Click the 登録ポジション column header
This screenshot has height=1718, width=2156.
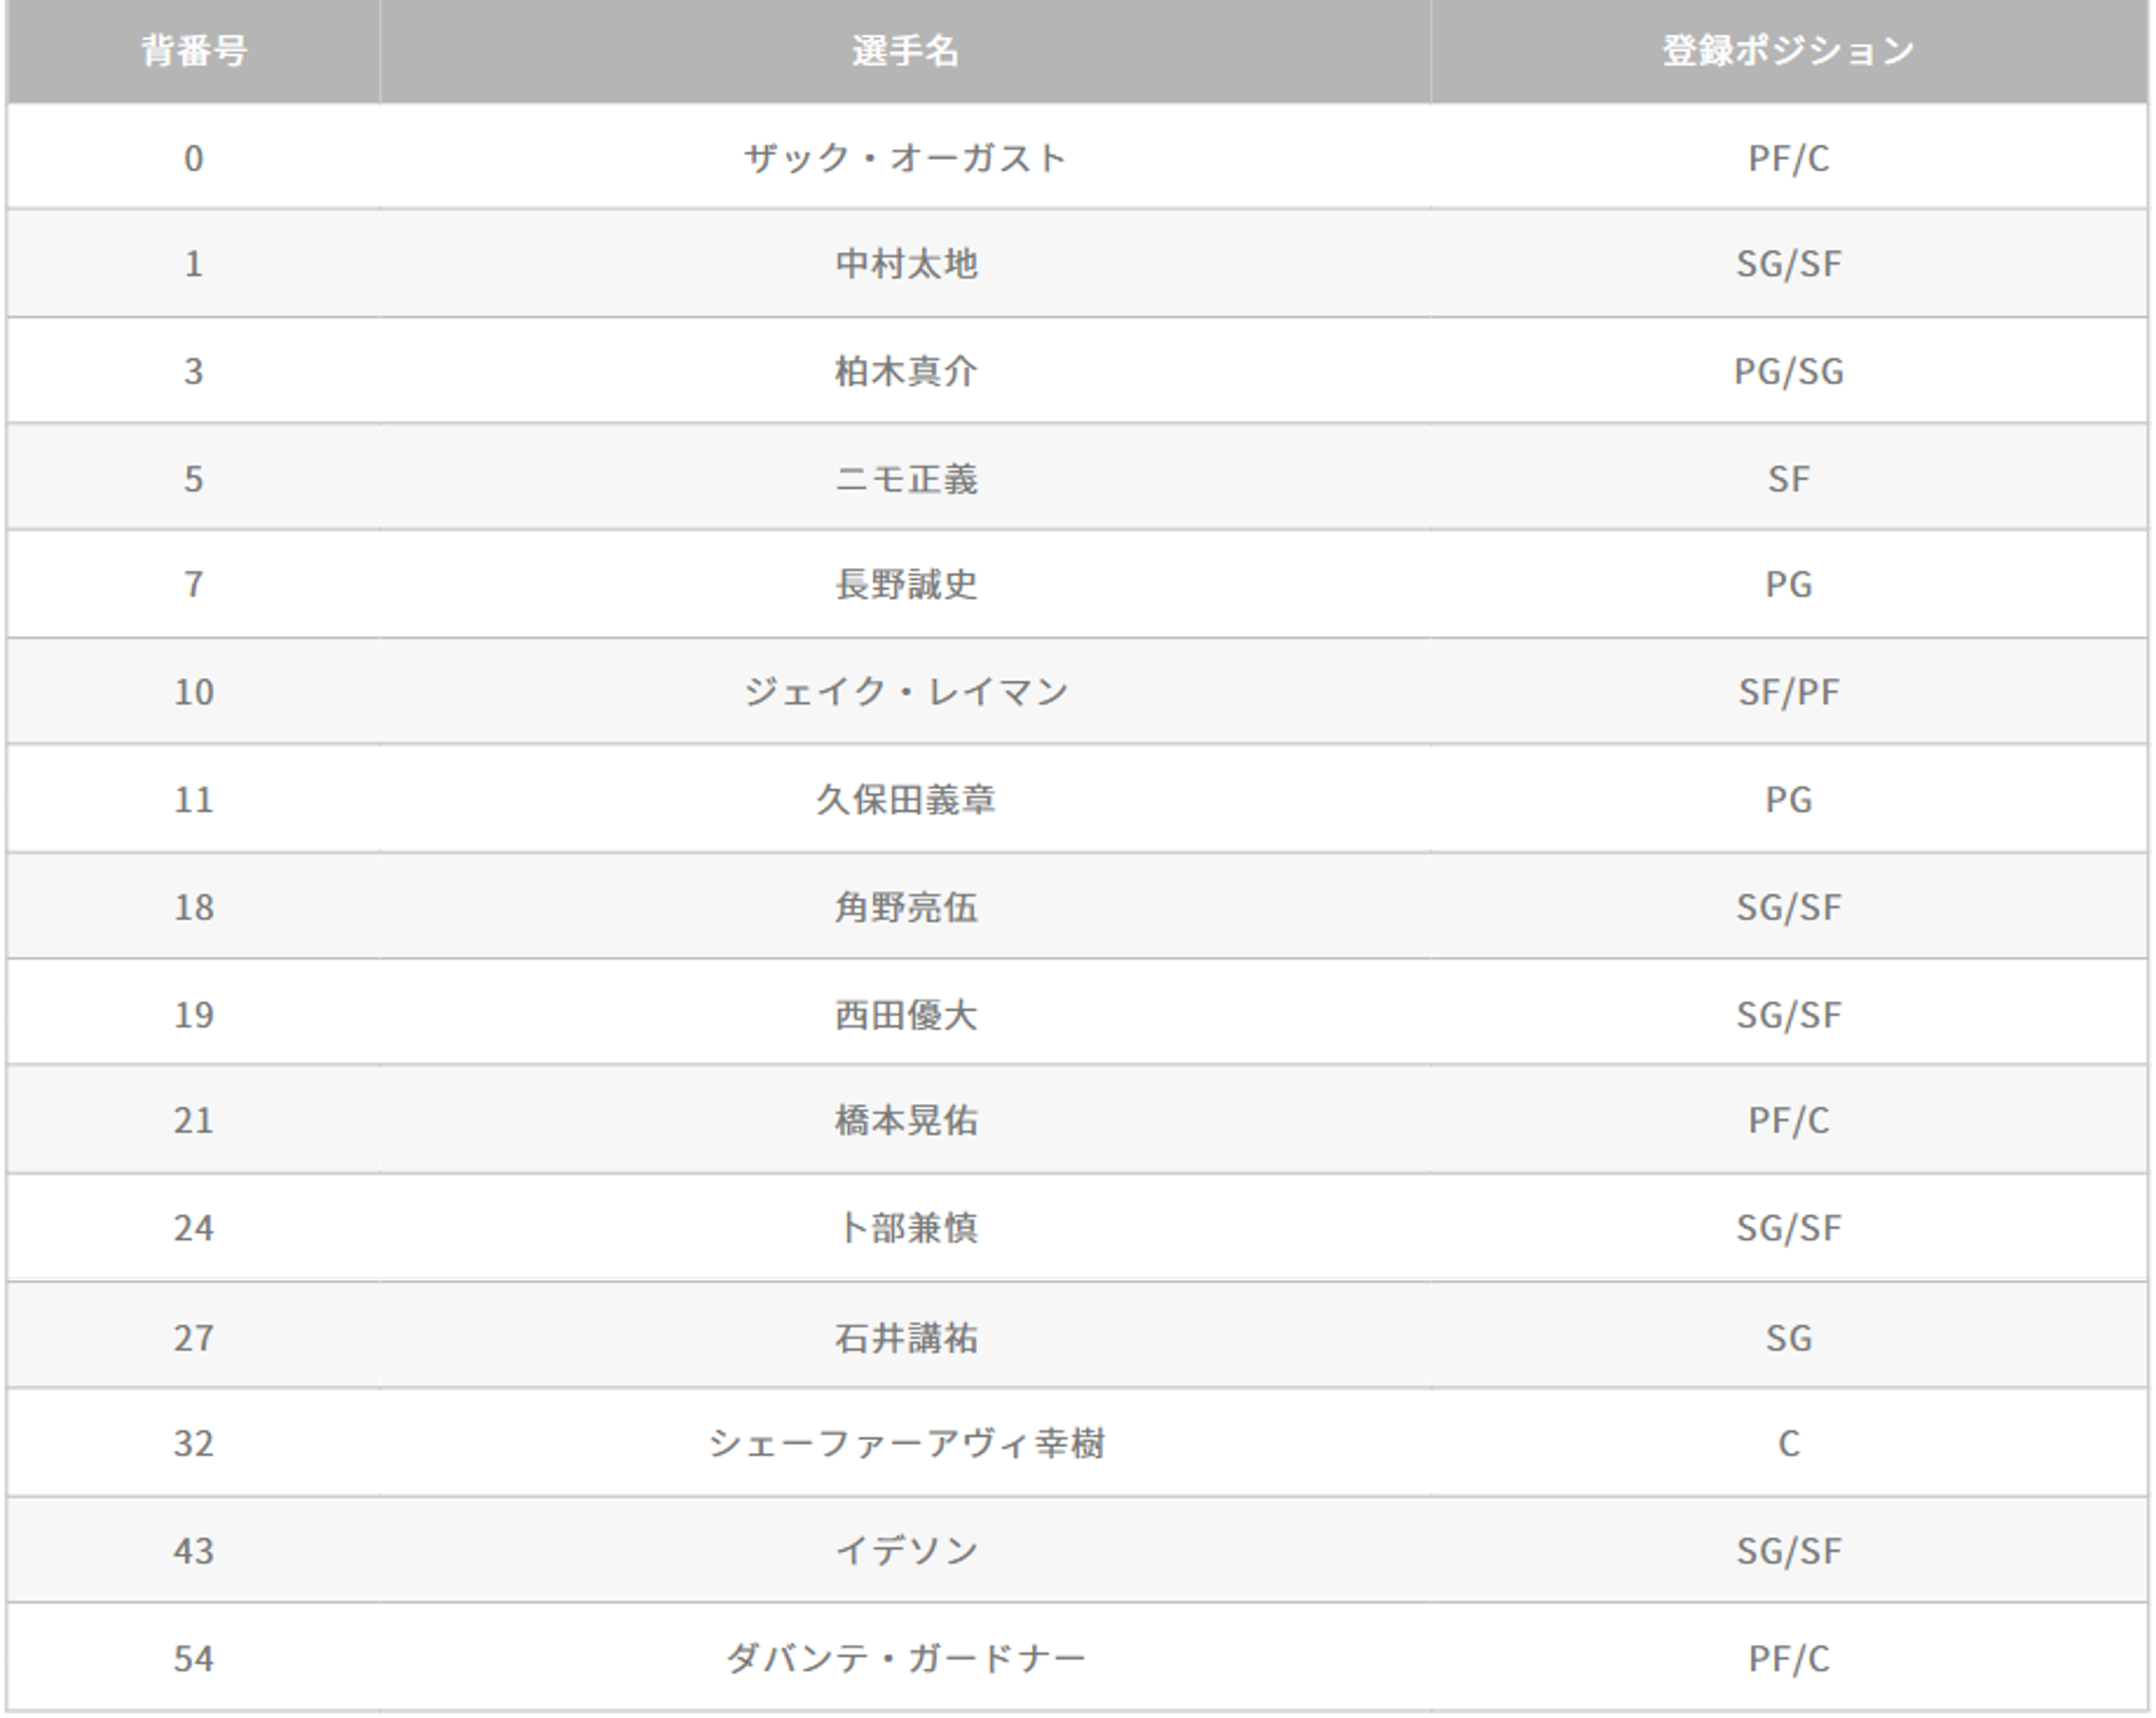[1789, 51]
